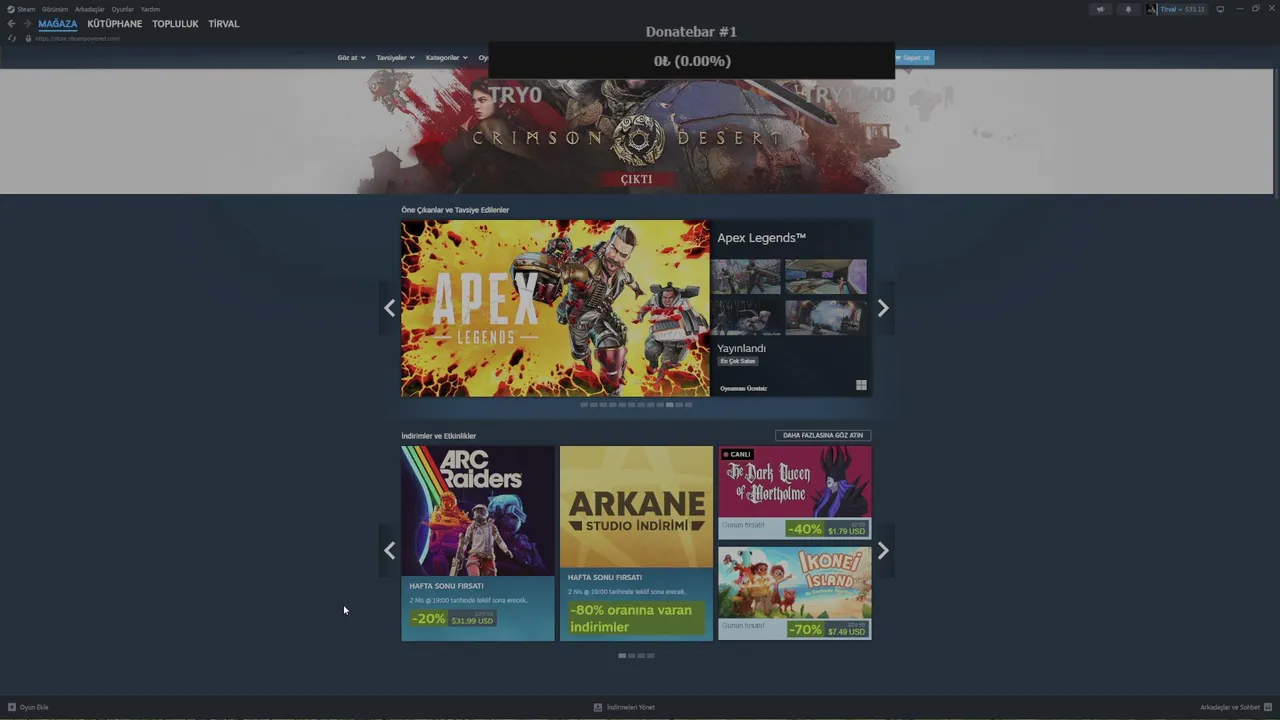Switch to the KÜTÜPHANE tab
The height and width of the screenshot is (720, 1280).
(115, 24)
